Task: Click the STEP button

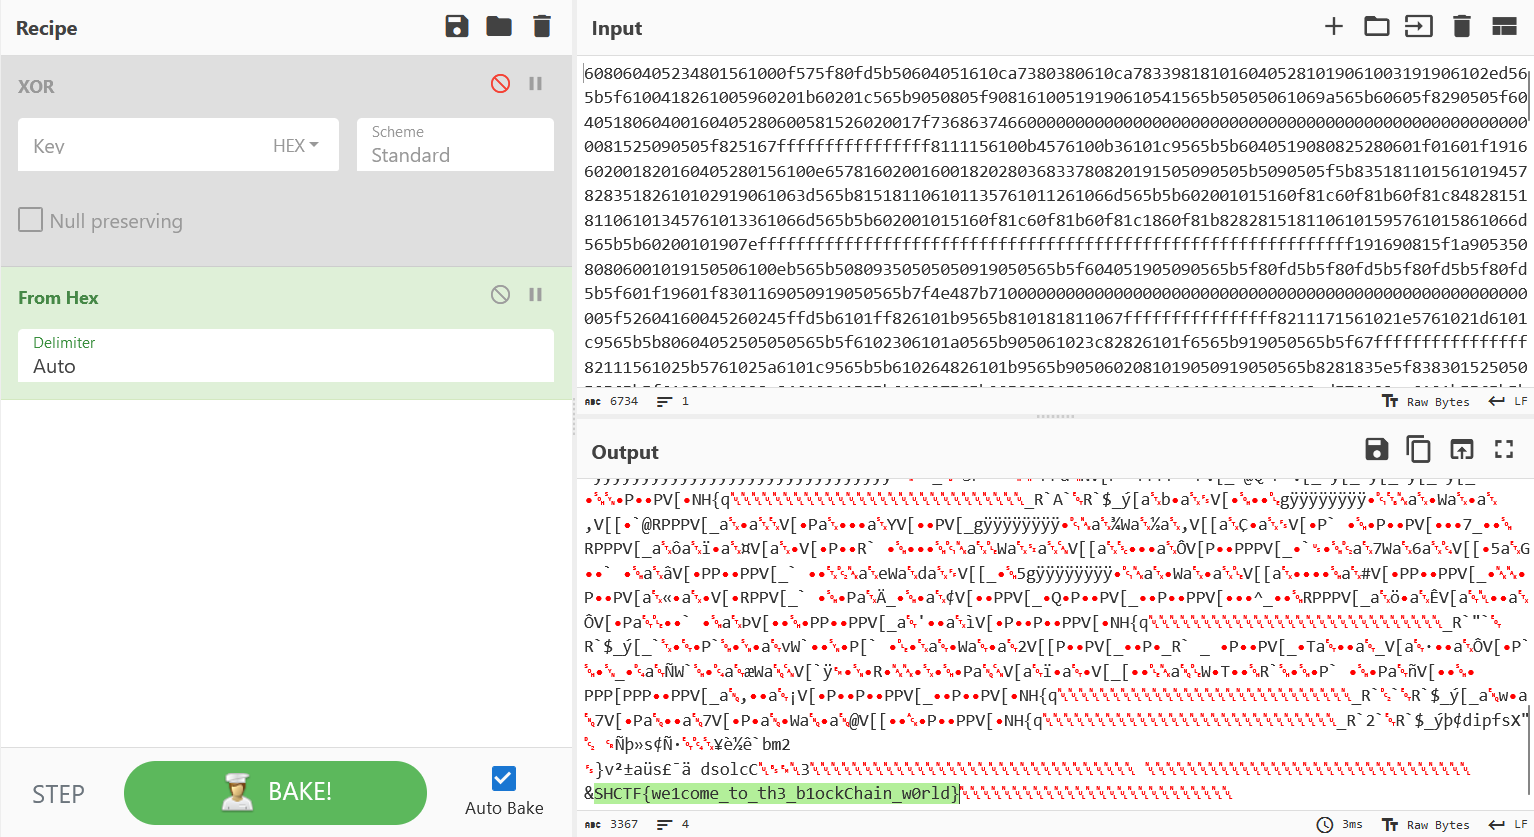Action: pyautogui.click(x=58, y=794)
